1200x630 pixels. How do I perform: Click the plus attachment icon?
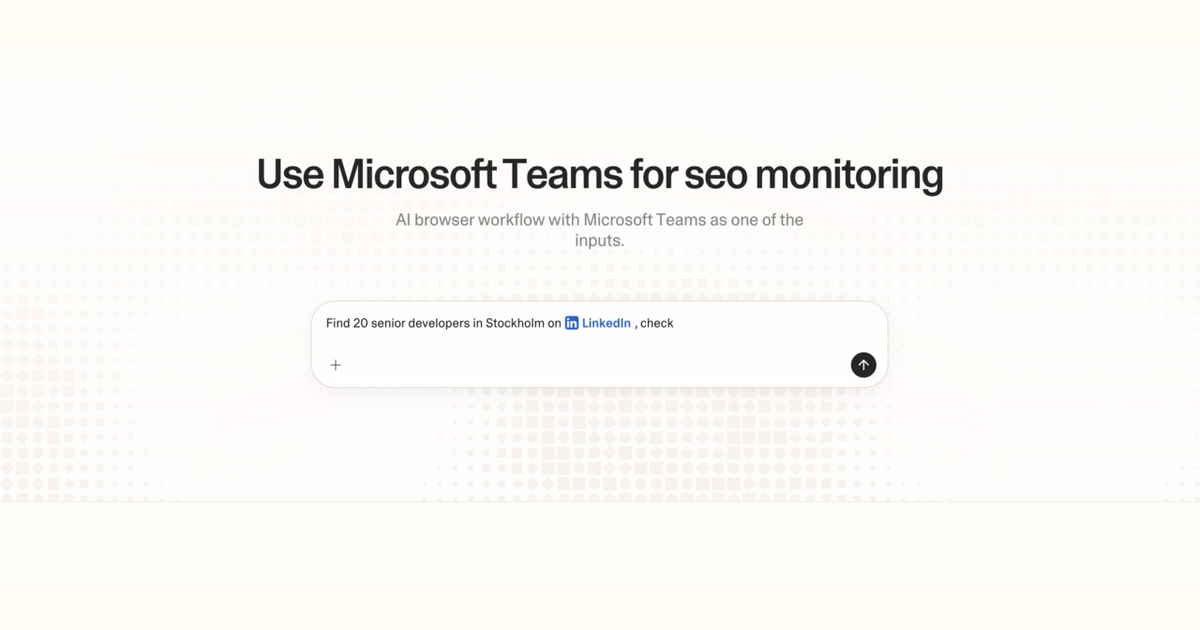[336, 365]
